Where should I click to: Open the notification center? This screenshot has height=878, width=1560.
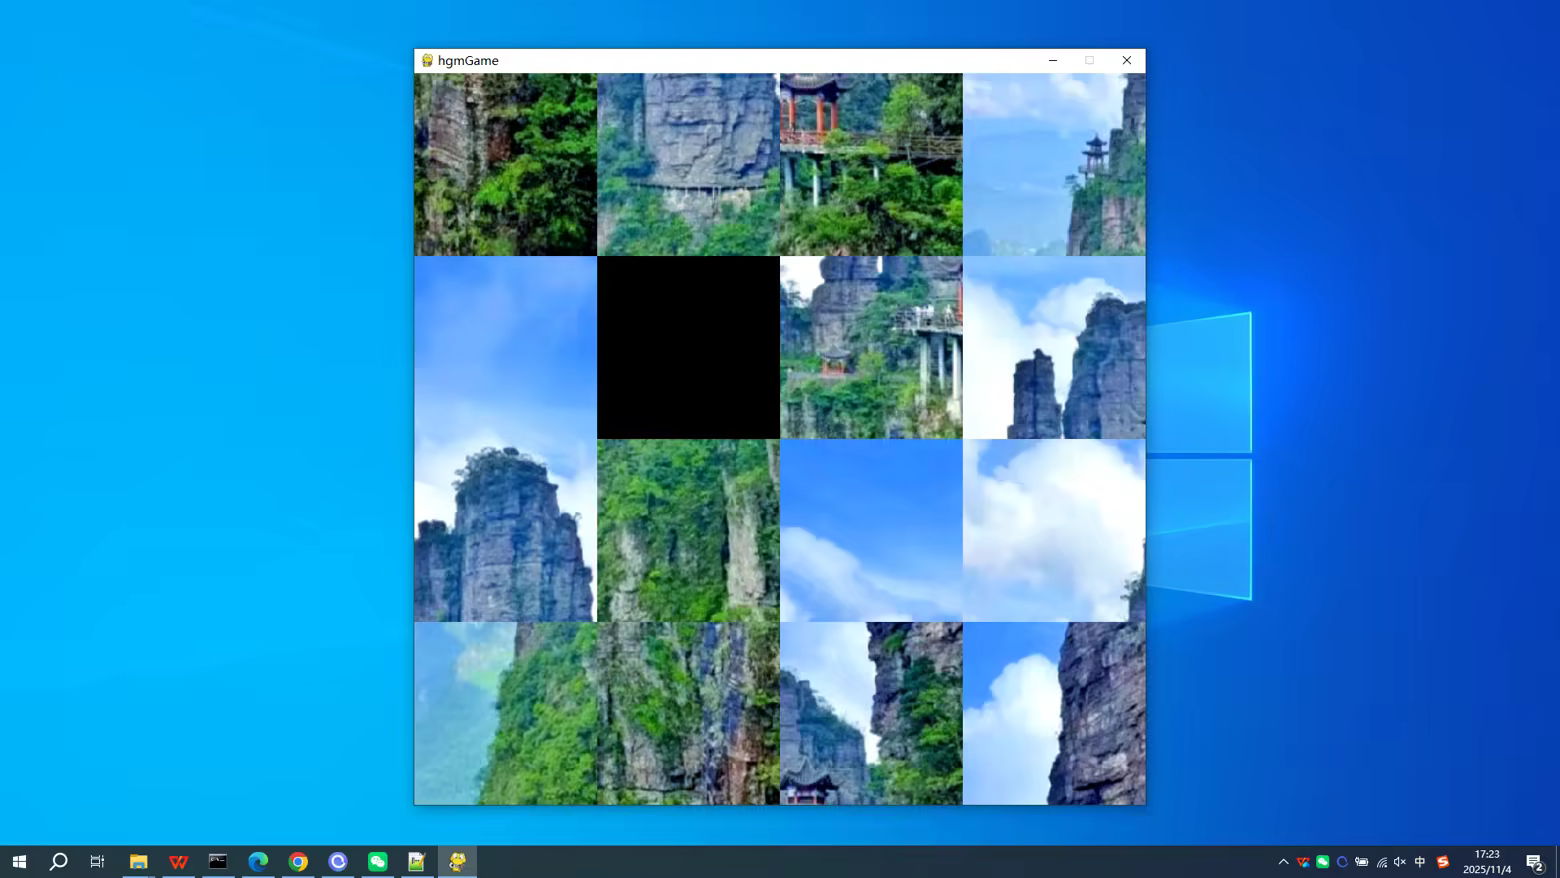tap(1535, 861)
